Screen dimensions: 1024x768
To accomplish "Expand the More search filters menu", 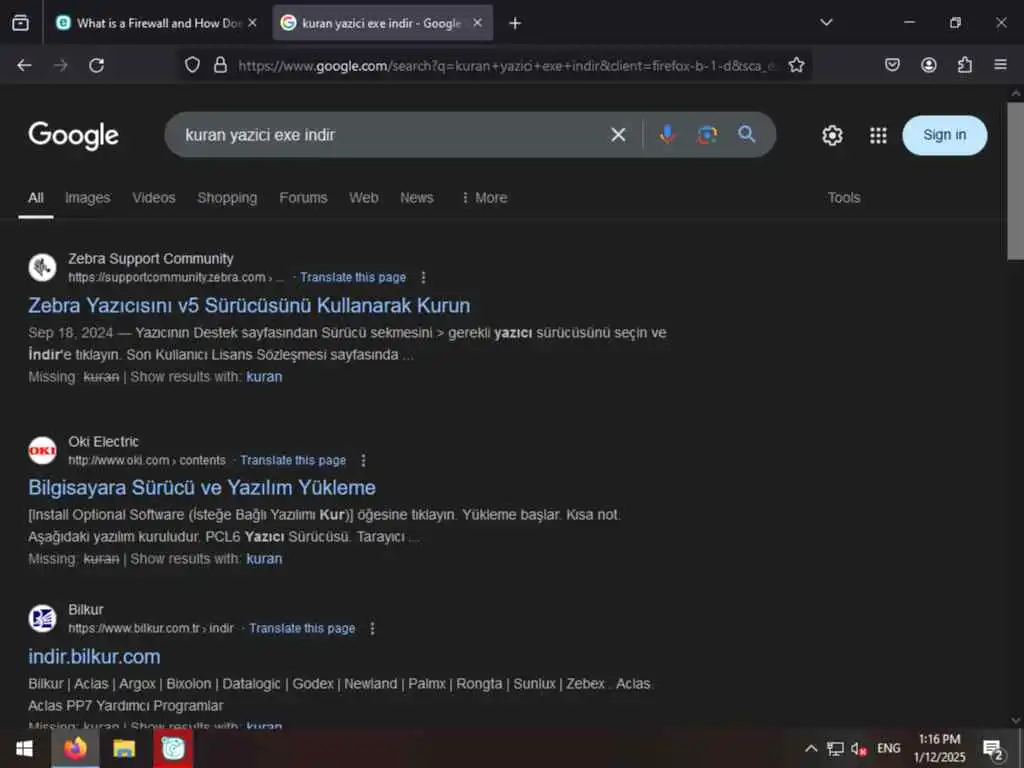I will [x=485, y=198].
